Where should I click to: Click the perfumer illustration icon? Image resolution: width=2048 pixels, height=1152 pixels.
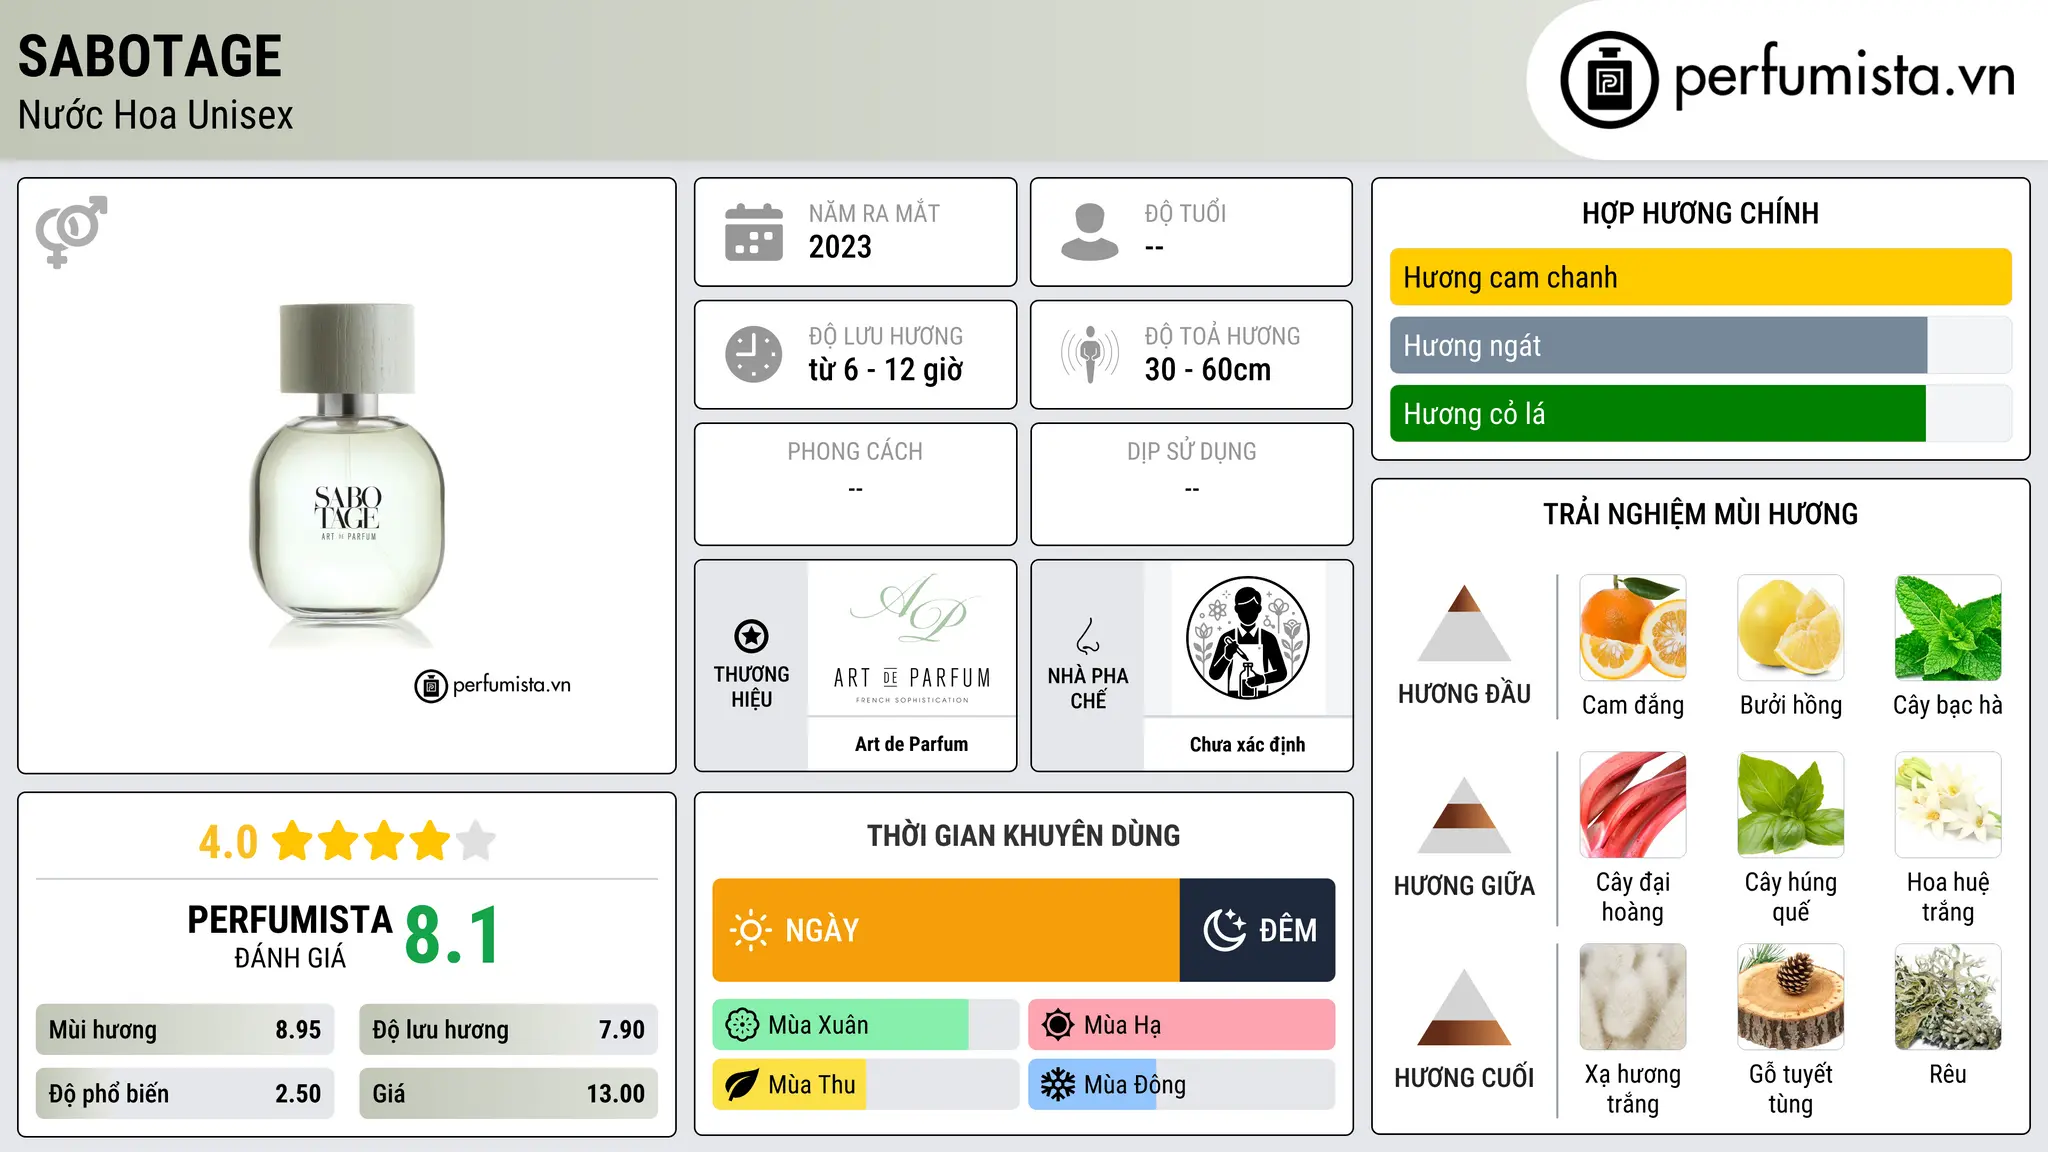coord(1247,638)
